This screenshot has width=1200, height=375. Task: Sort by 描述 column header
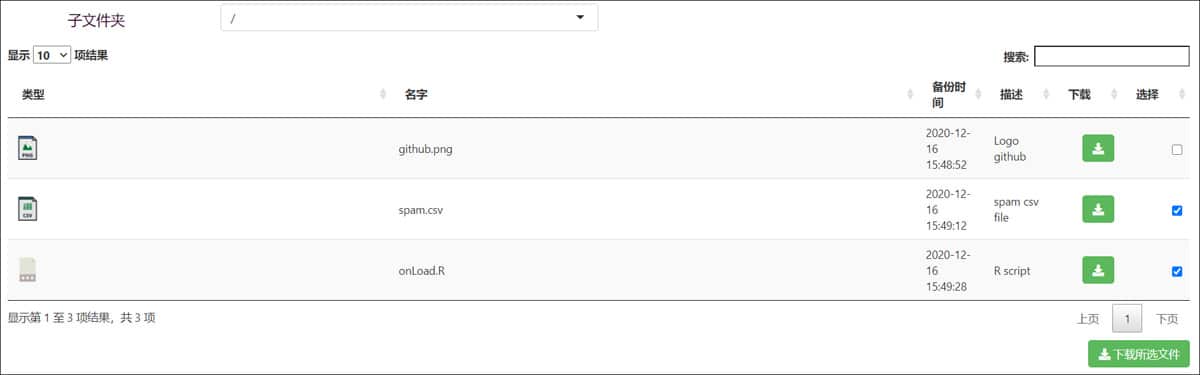[1011, 95]
